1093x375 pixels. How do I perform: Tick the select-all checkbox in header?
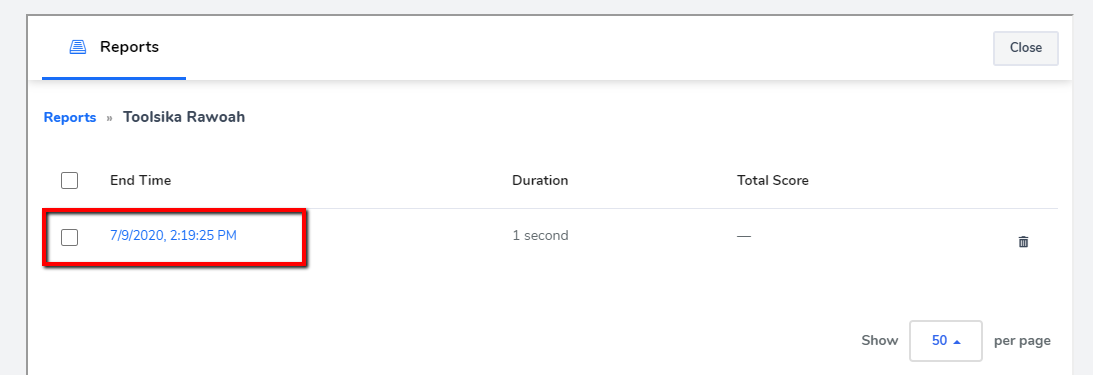(x=69, y=181)
